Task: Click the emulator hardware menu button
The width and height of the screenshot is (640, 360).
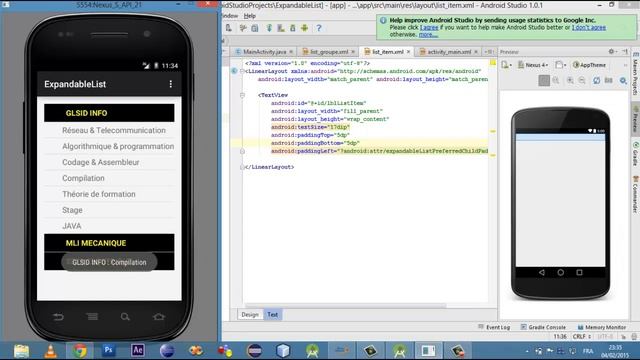Action: pos(92,317)
